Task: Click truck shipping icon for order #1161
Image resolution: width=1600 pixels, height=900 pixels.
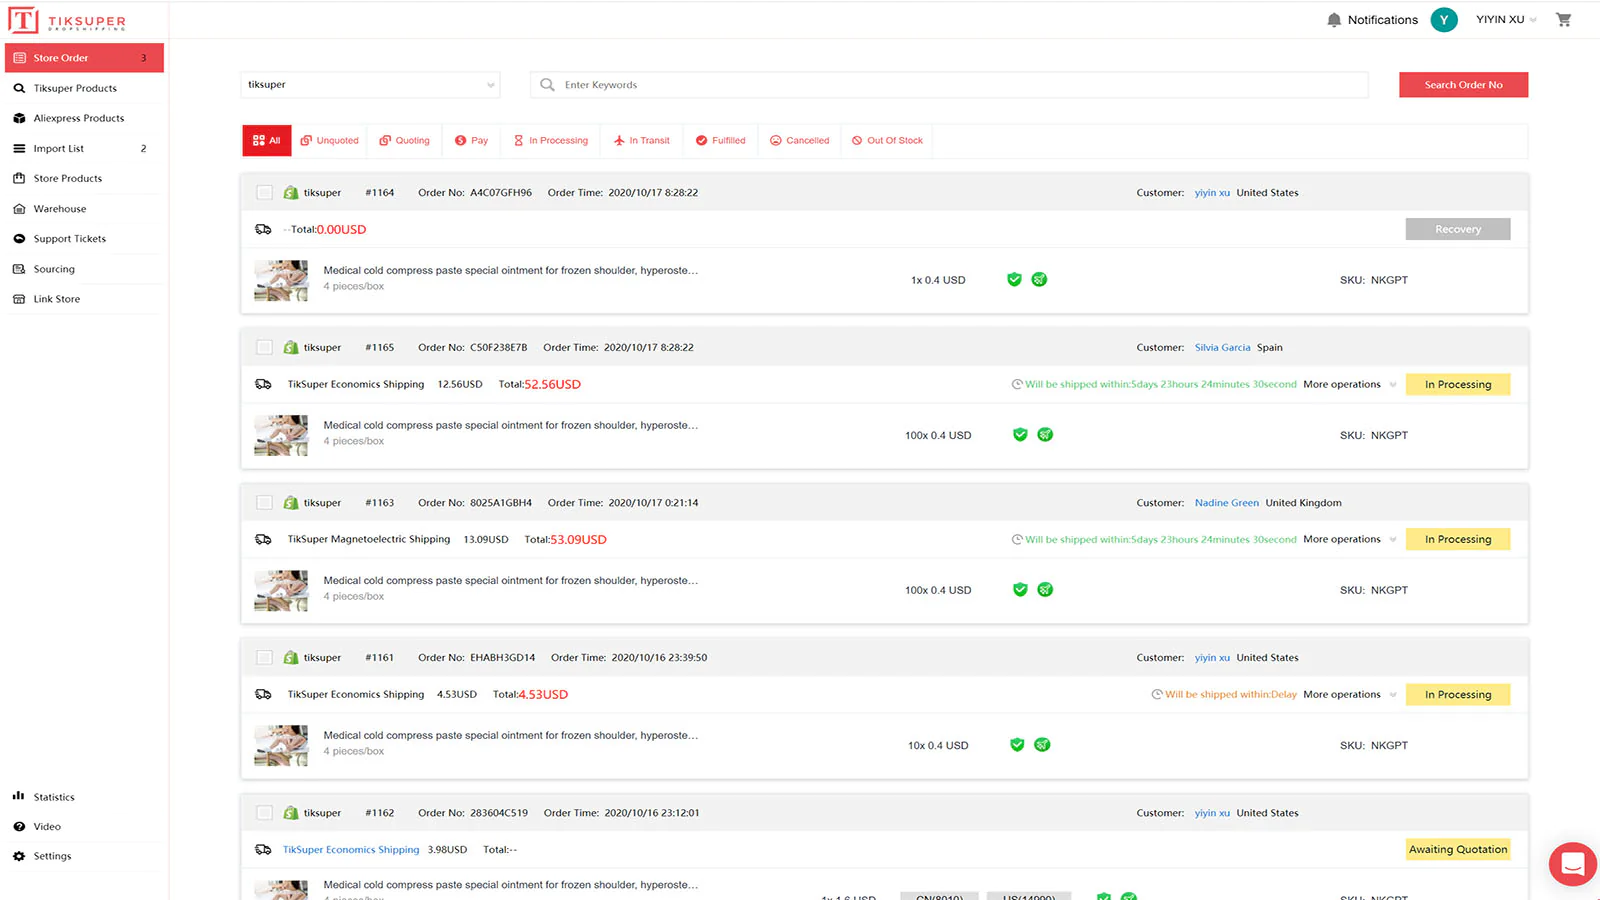Action: pyautogui.click(x=263, y=694)
